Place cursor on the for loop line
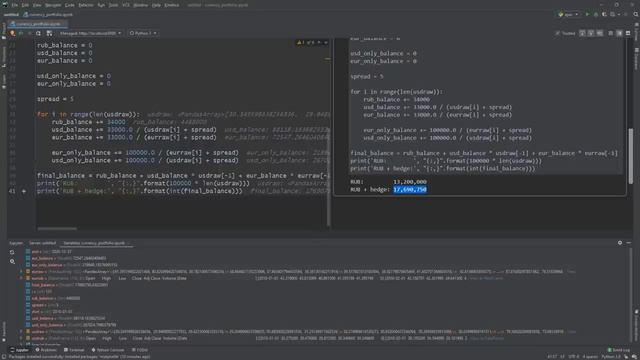The image size is (640, 360). coord(88,114)
